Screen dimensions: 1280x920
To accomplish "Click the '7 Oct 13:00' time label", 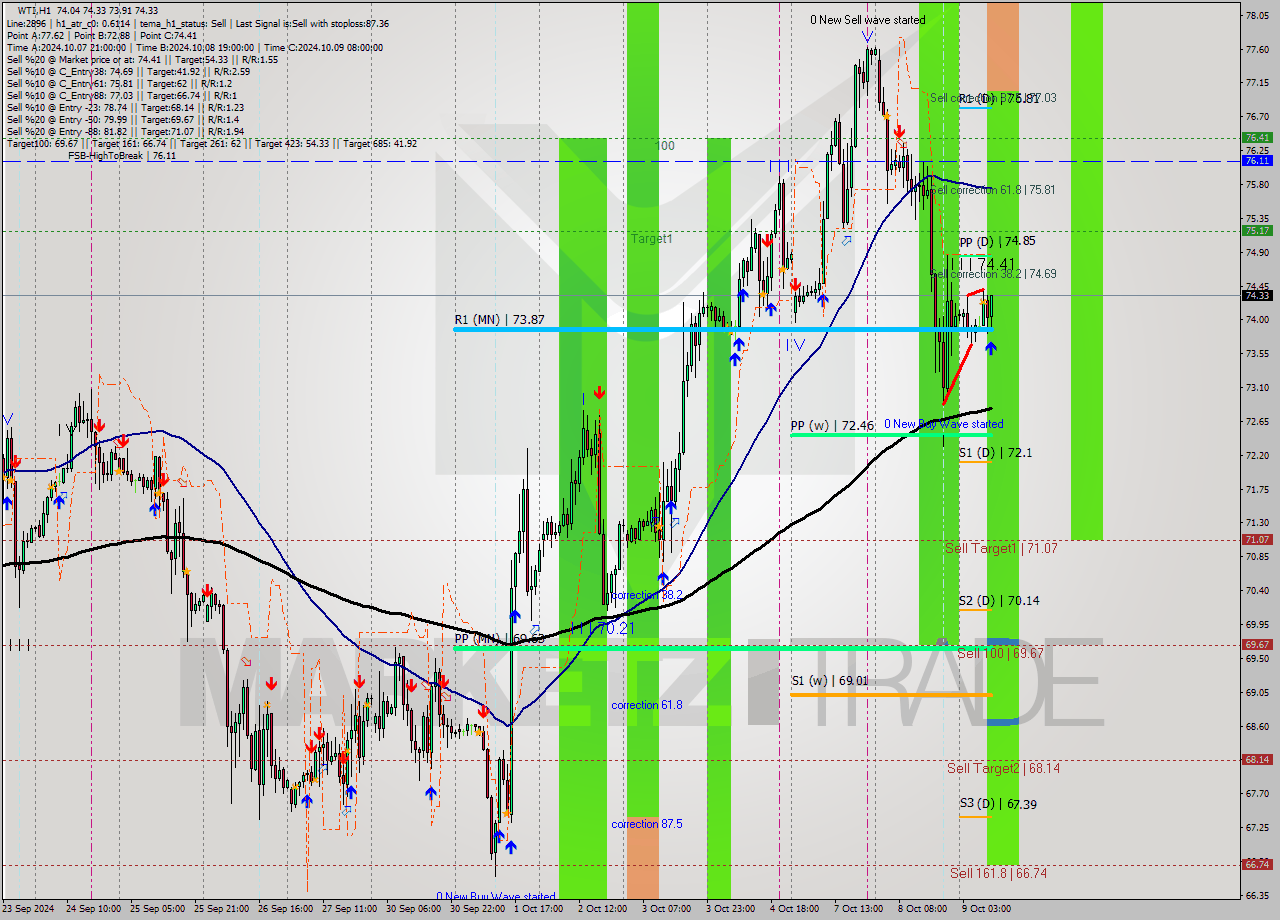I will tap(860, 909).
